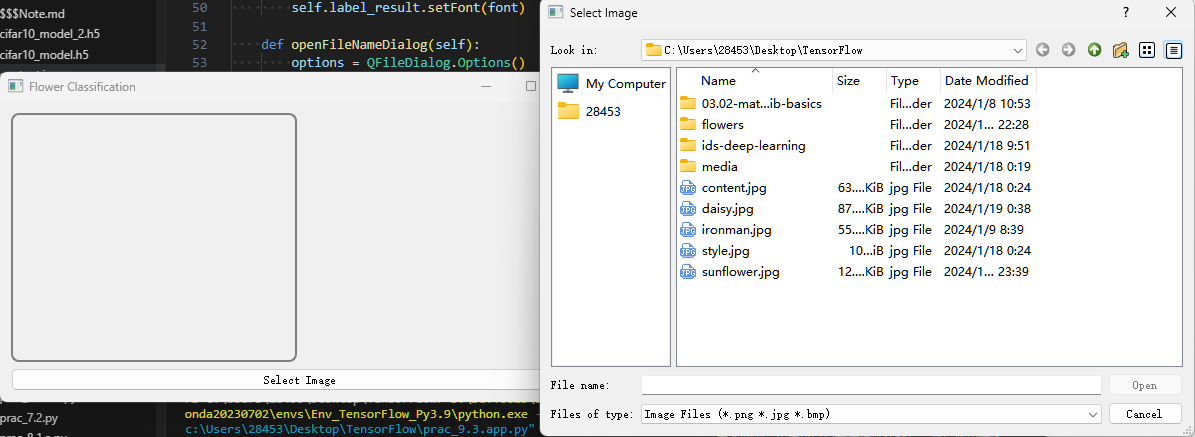
Task: Select sunflower.jpg file
Action: coord(740,272)
